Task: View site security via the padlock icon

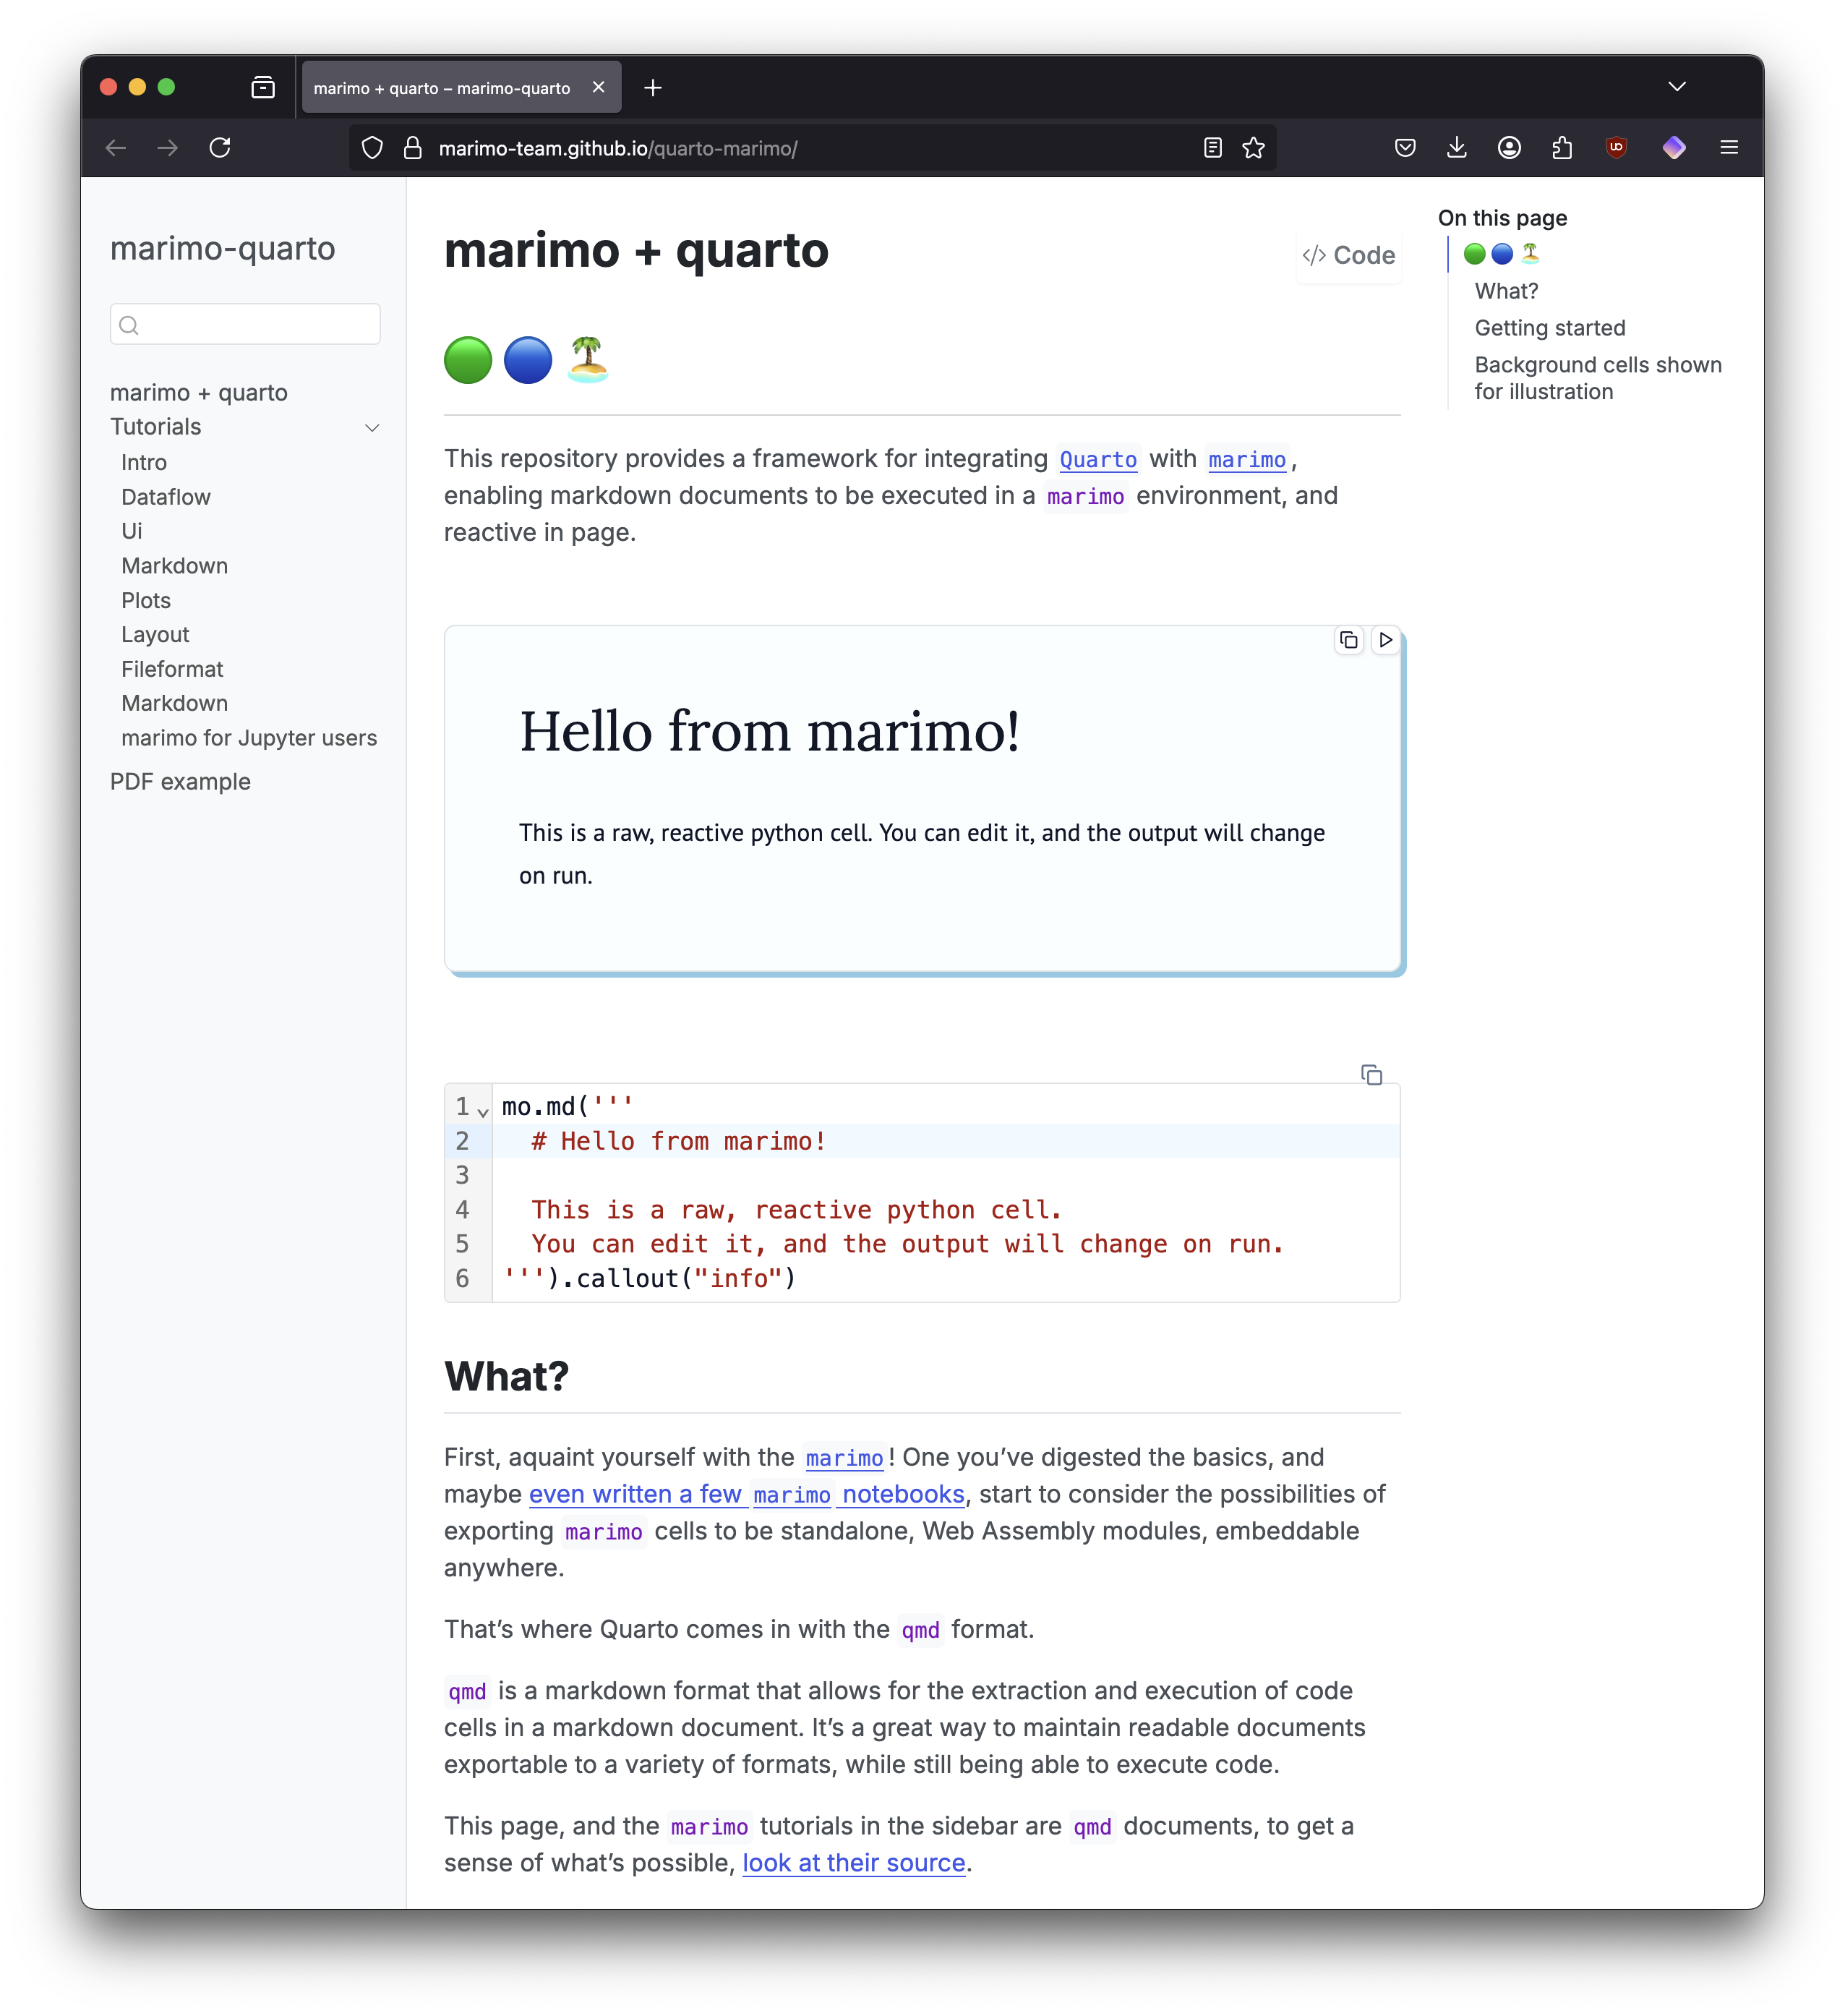Action: point(412,148)
